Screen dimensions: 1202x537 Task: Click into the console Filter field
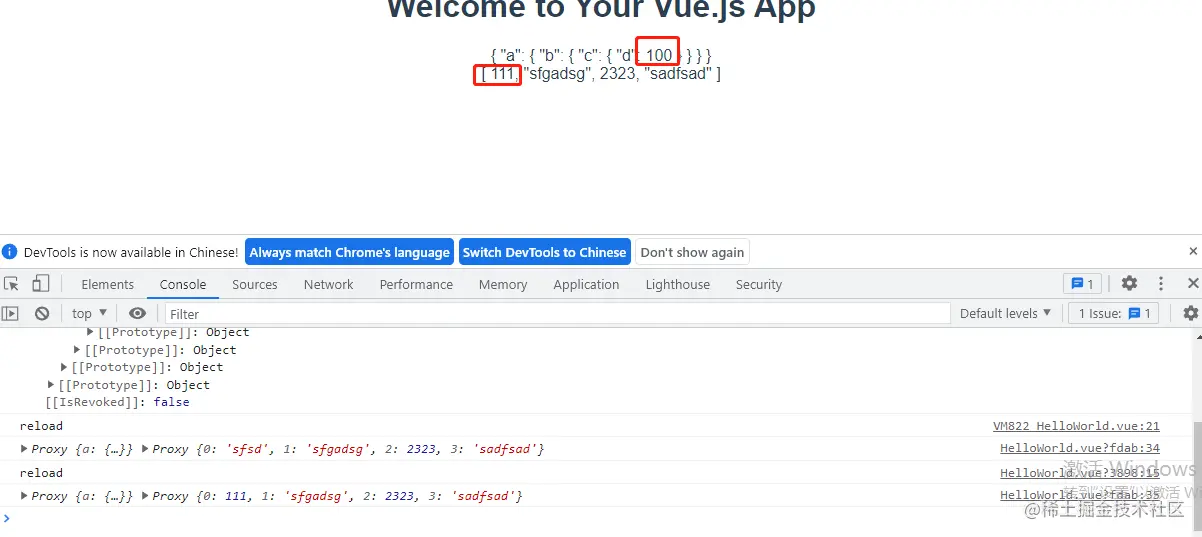point(557,313)
